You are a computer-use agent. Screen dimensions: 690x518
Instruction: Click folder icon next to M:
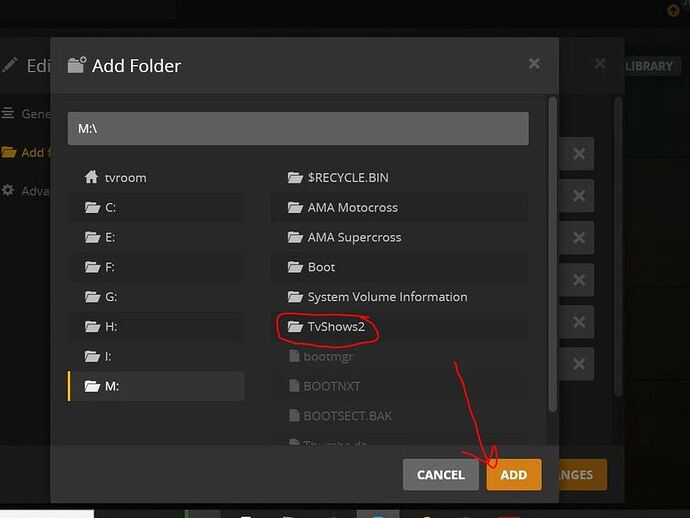click(92, 386)
